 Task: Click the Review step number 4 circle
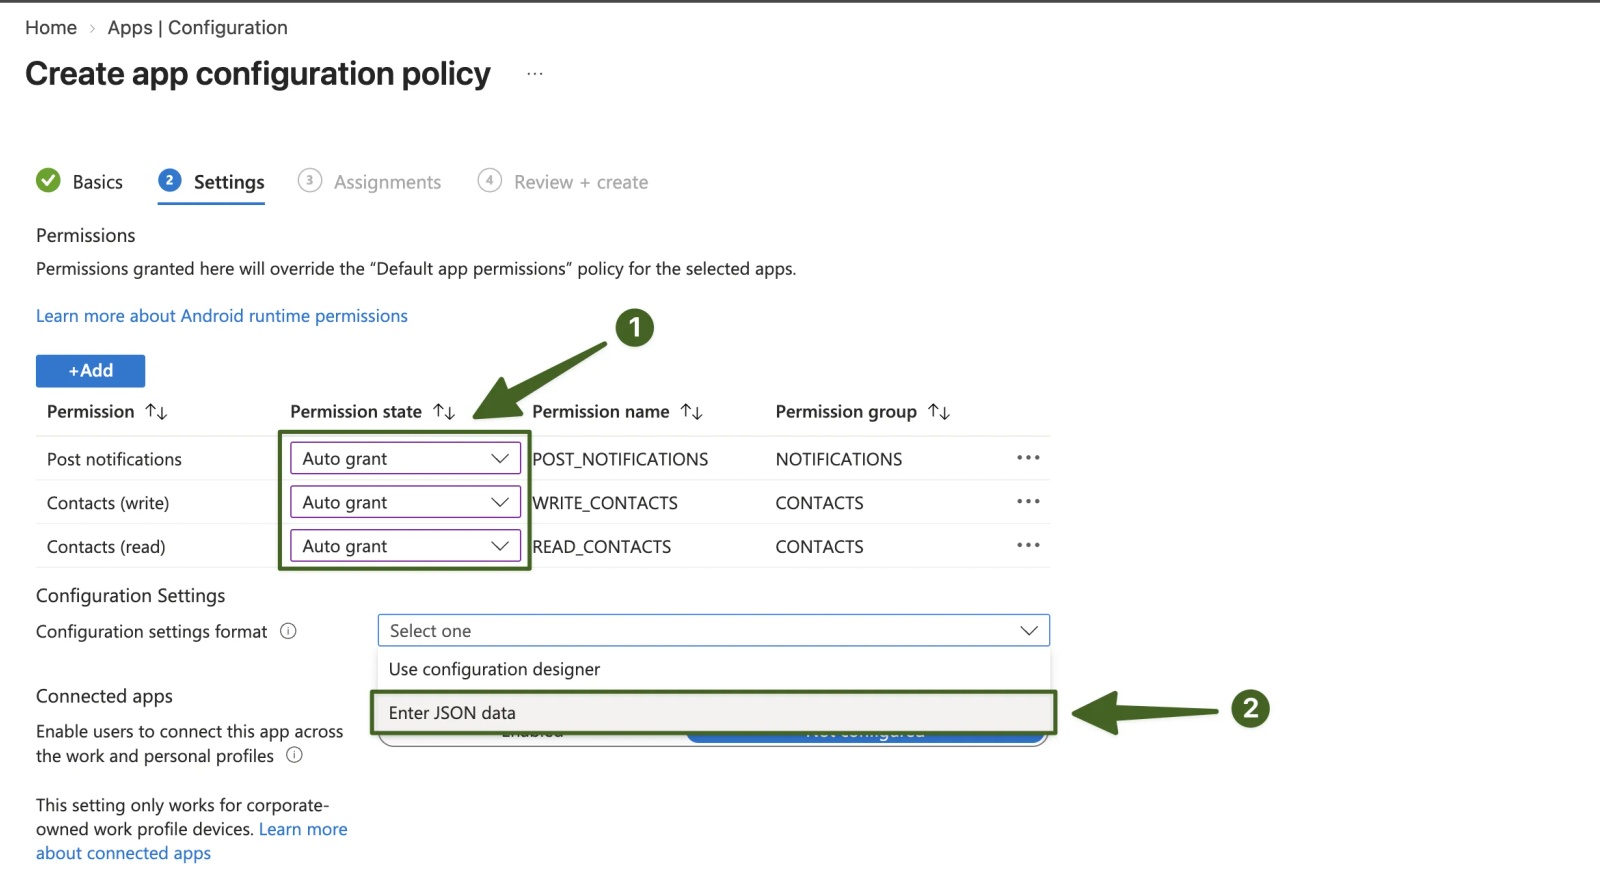pos(489,180)
